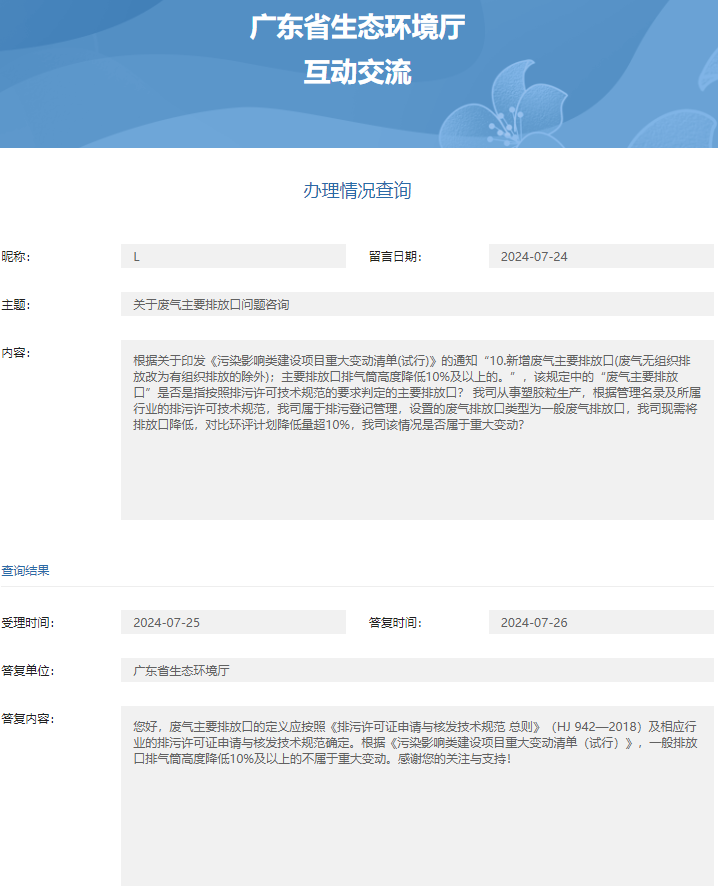Click the 昵称 label
This screenshot has width=718, height=892.
(16, 257)
